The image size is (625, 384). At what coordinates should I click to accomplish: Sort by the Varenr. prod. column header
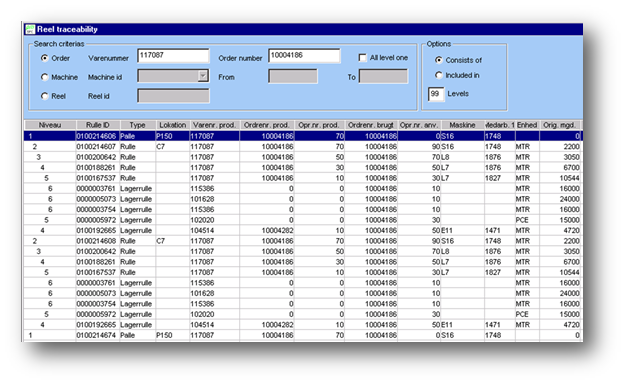214,125
